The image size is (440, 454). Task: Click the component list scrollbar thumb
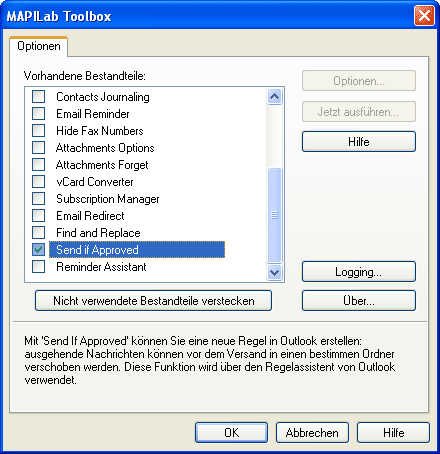pyautogui.click(x=275, y=215)
